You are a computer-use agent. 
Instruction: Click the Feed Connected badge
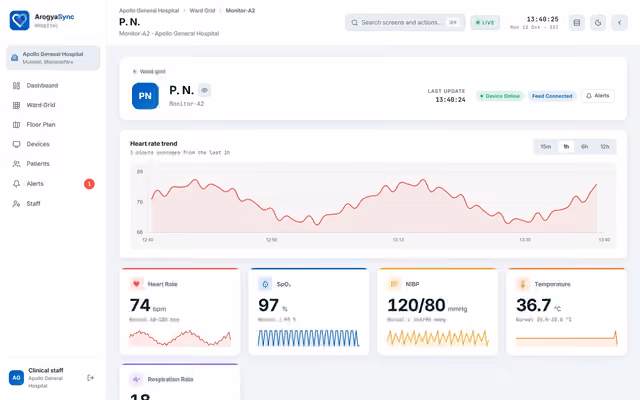pyautogui.click(x=552, y=96)
